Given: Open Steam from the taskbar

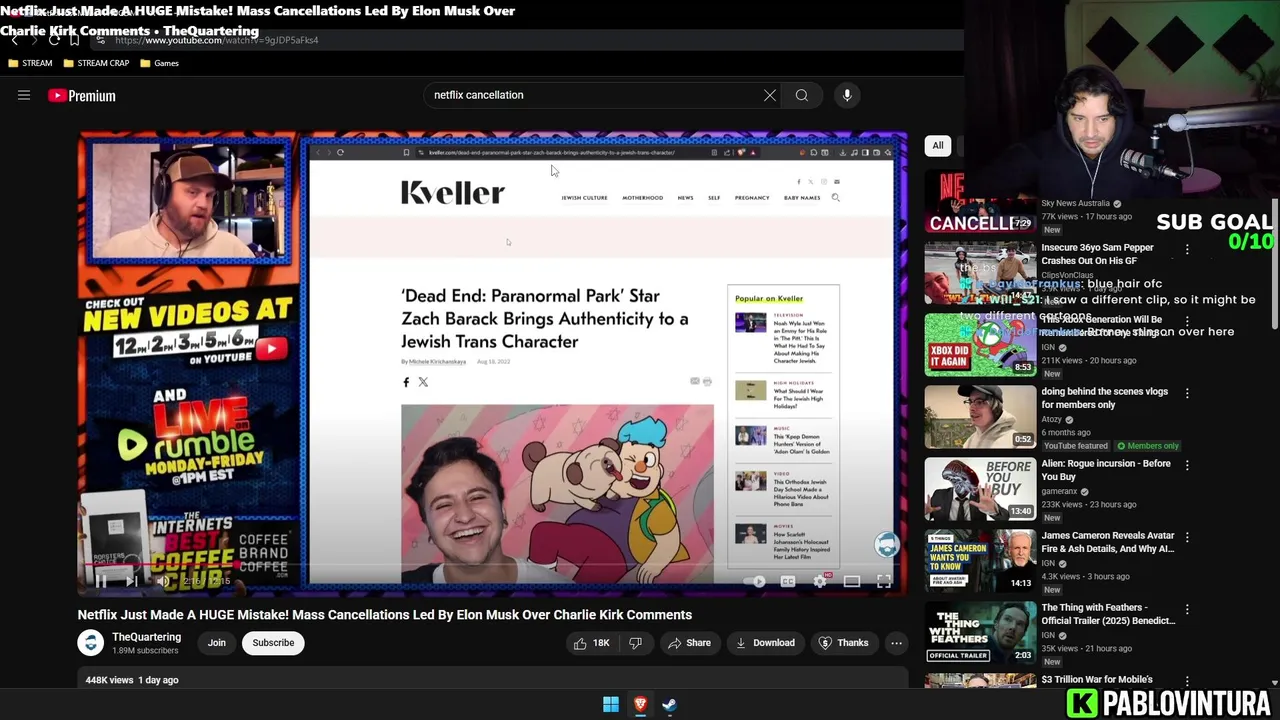Looking at the screenshot, I should pos(669,705).
